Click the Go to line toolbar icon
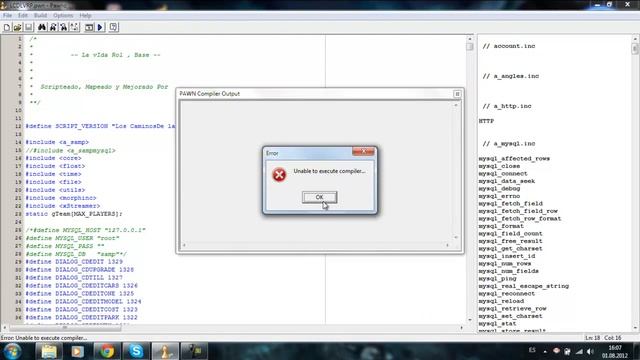 click(x=74, y=27)
